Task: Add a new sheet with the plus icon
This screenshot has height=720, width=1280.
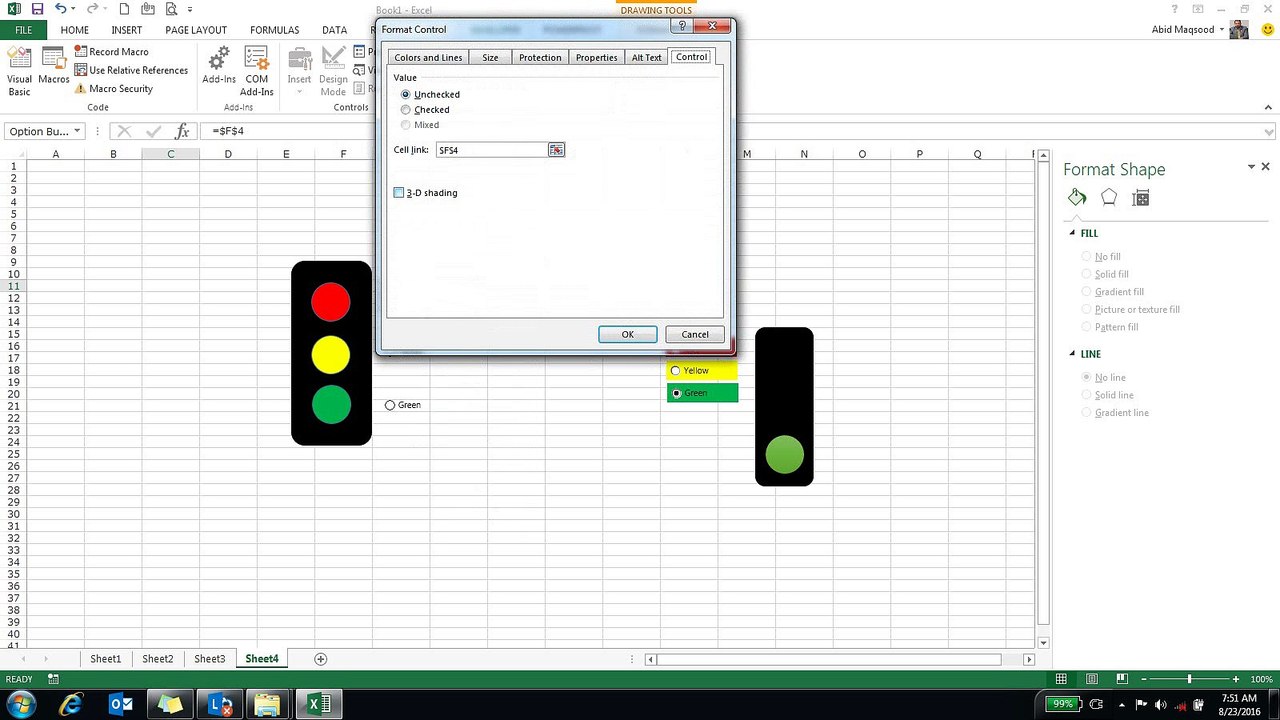Action: [x=321, y=659]
